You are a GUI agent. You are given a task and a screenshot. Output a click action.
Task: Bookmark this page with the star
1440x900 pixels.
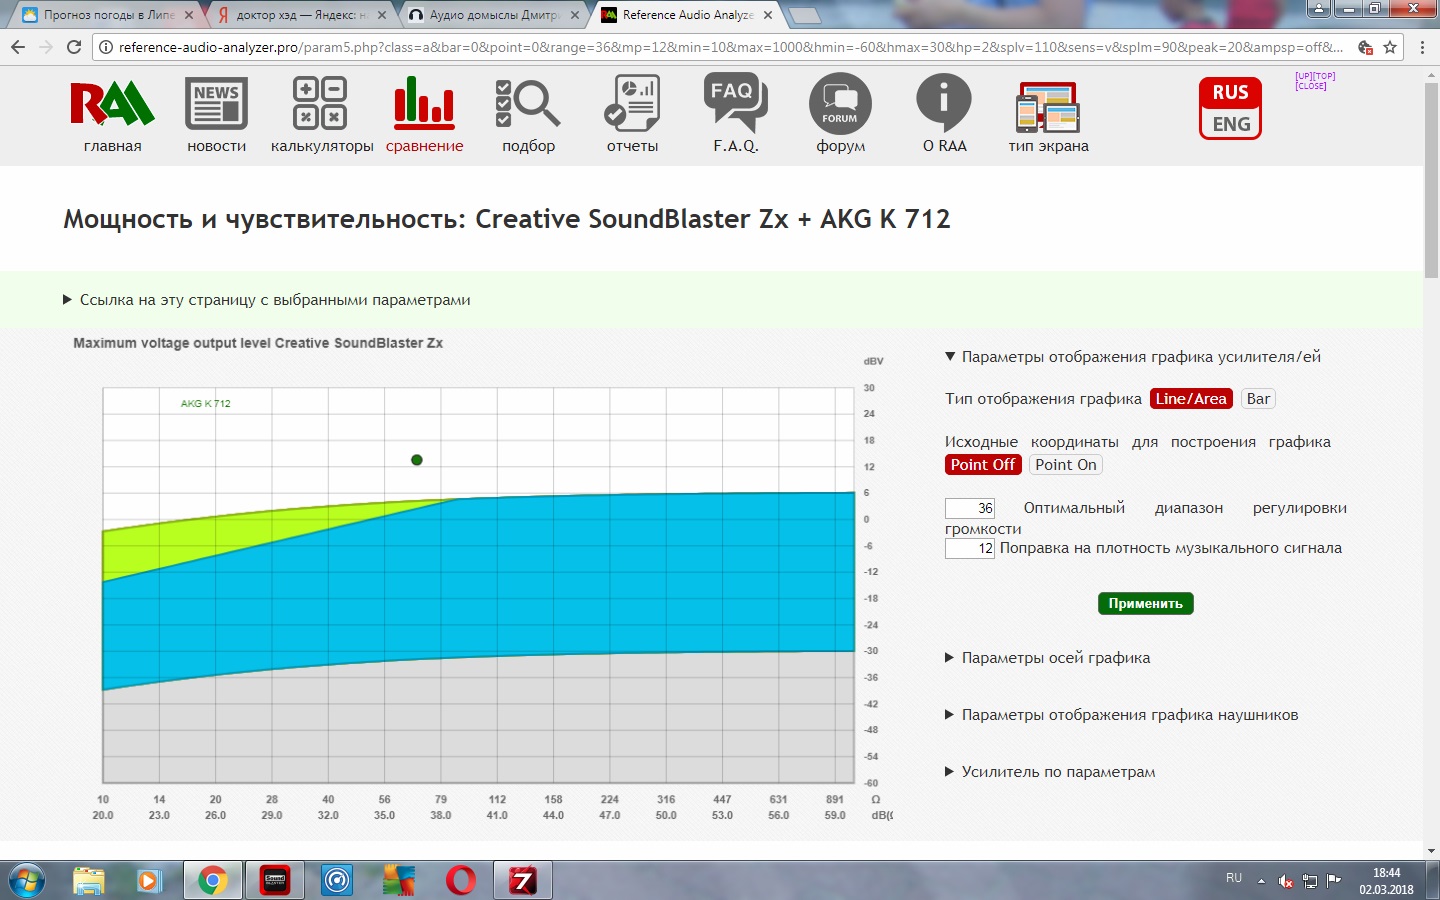1390,47
